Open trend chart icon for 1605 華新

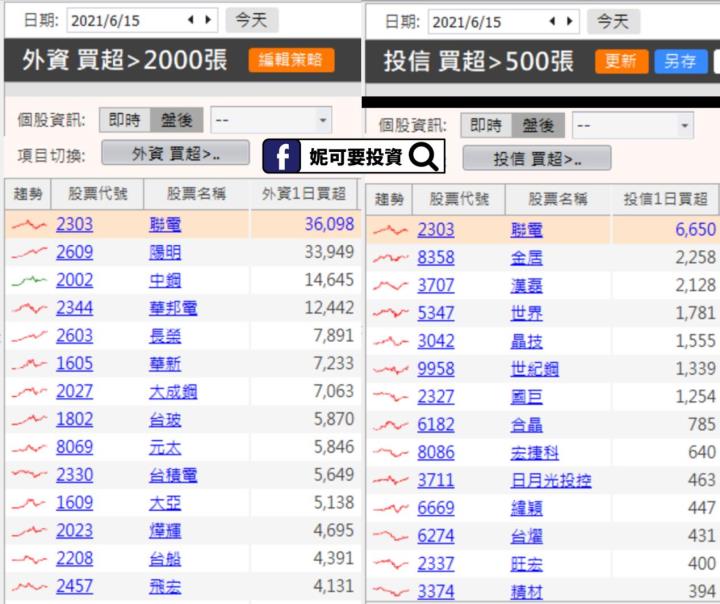28,364
